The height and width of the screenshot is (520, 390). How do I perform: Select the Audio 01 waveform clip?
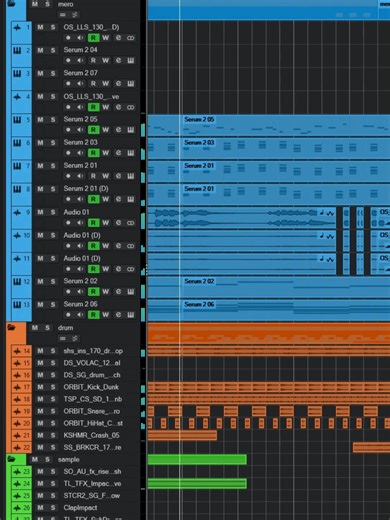pos(242,218)
